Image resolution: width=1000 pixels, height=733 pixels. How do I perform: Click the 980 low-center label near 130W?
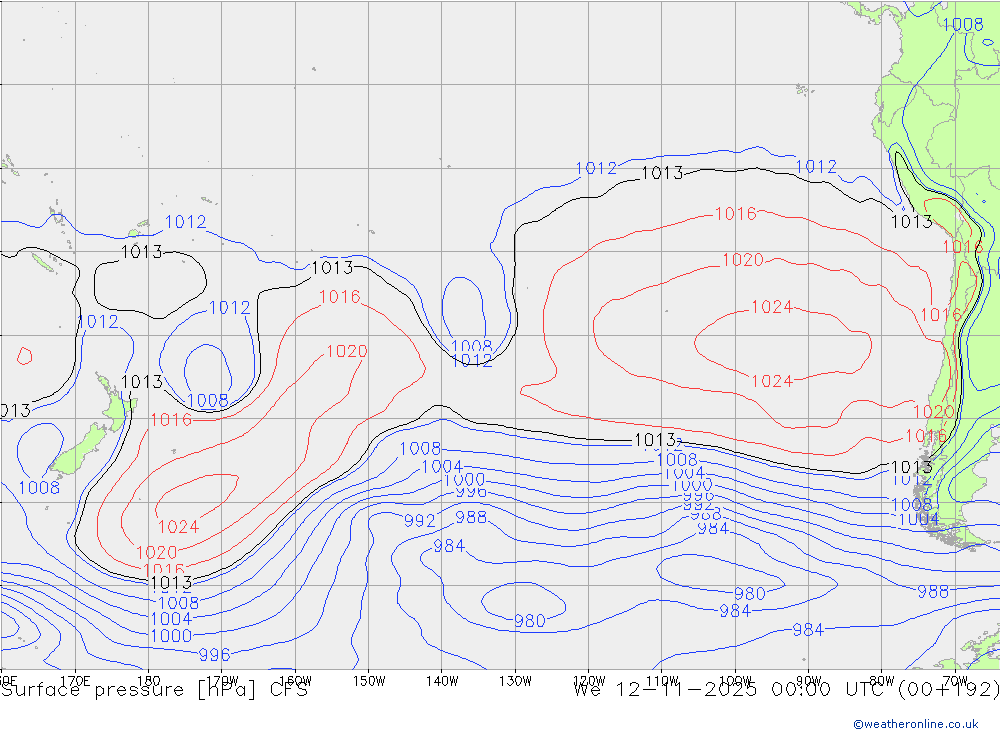[x=529, y=621]
